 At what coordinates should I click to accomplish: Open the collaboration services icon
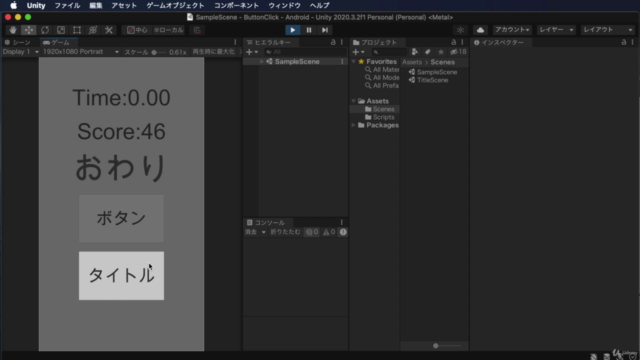[x=460, y=30]
